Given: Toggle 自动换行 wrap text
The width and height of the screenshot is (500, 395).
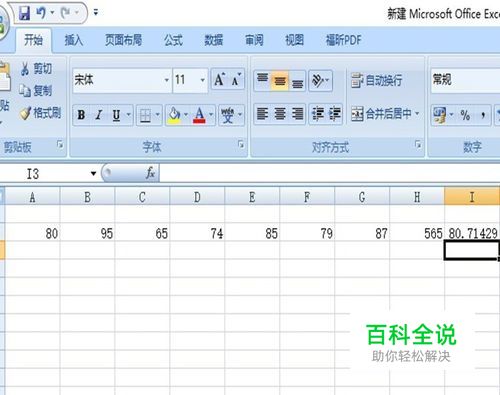Looking at the screenshot, I should pyautogui.click(x=377, y=80).
